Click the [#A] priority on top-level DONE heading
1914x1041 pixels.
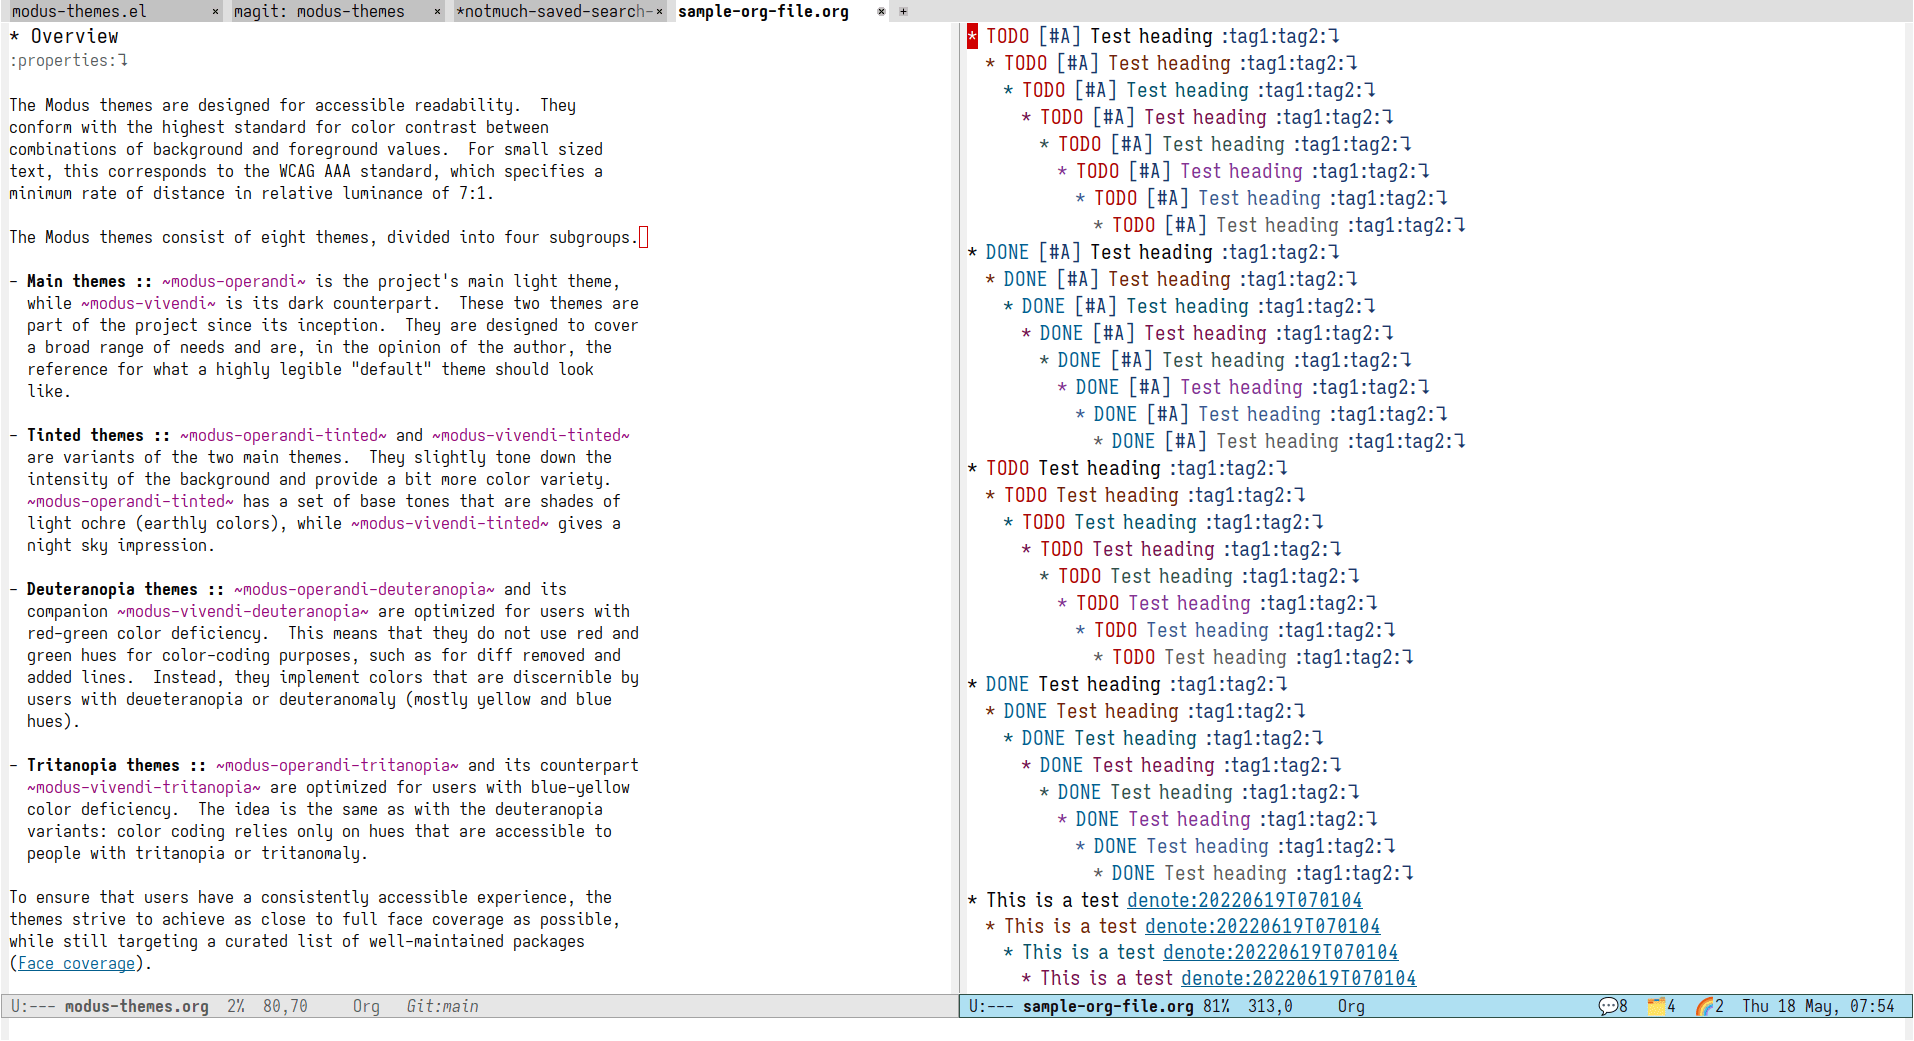1060,252
